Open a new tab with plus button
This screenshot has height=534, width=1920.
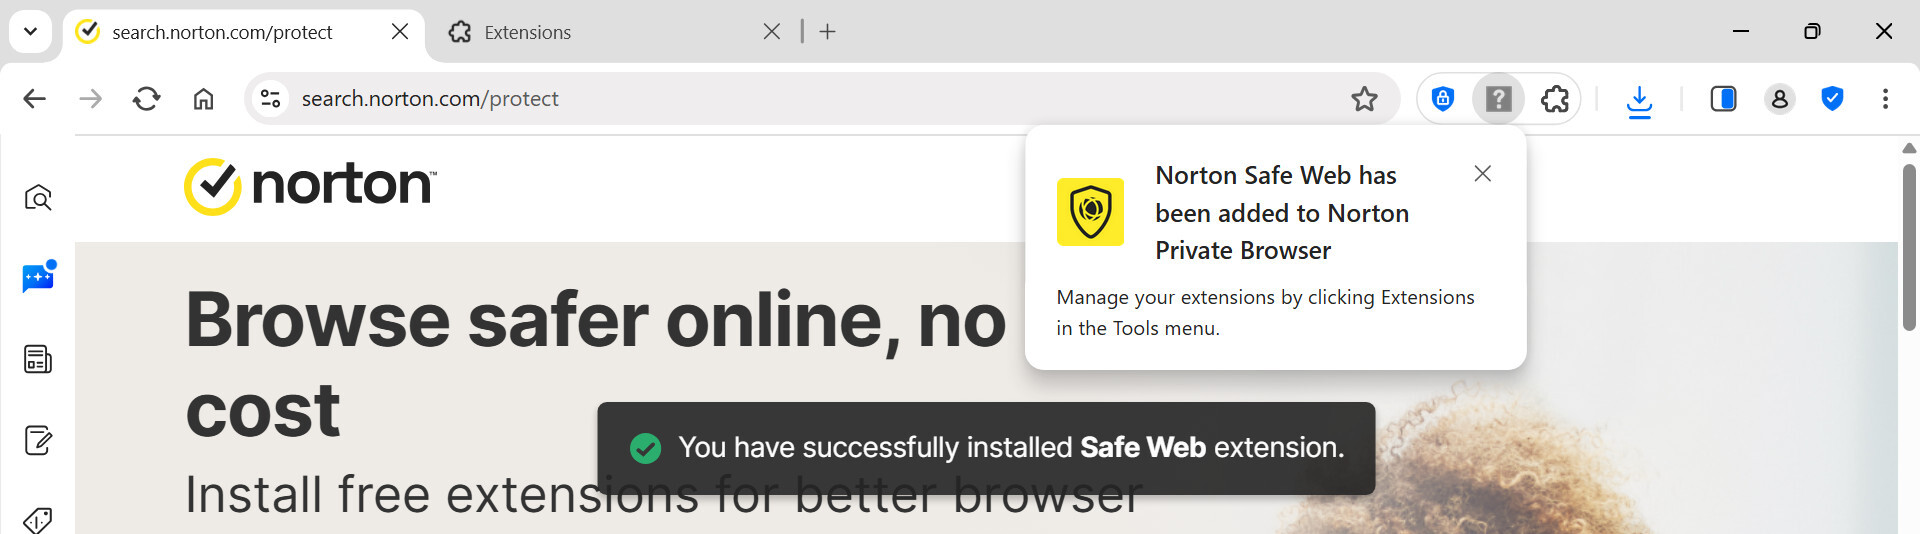828,32
